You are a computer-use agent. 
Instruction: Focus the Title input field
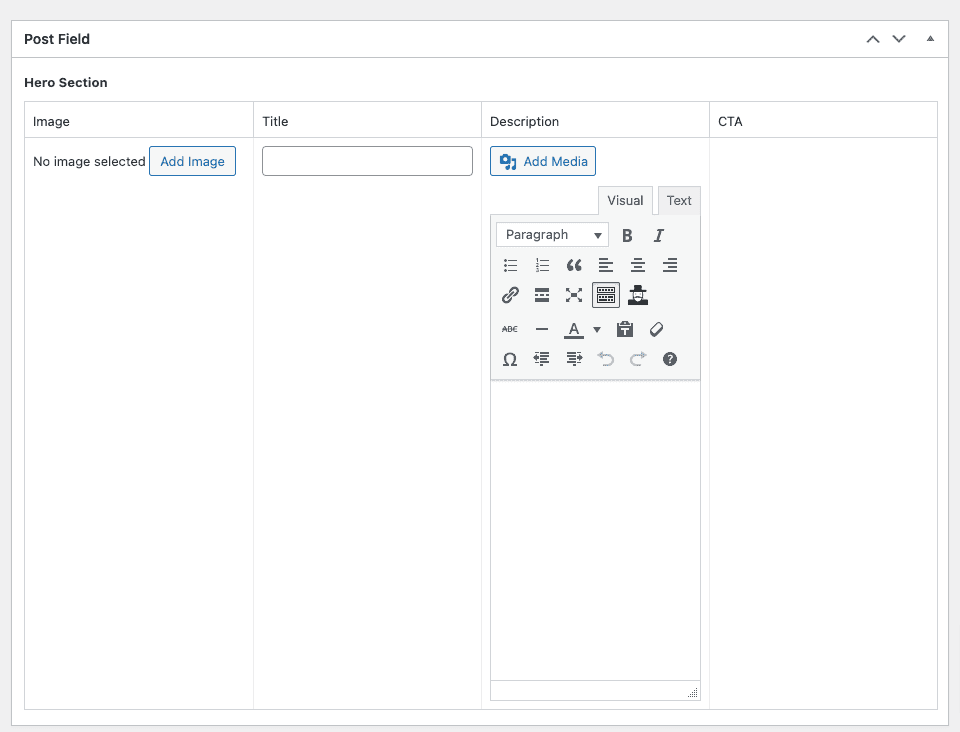[367, 161]
